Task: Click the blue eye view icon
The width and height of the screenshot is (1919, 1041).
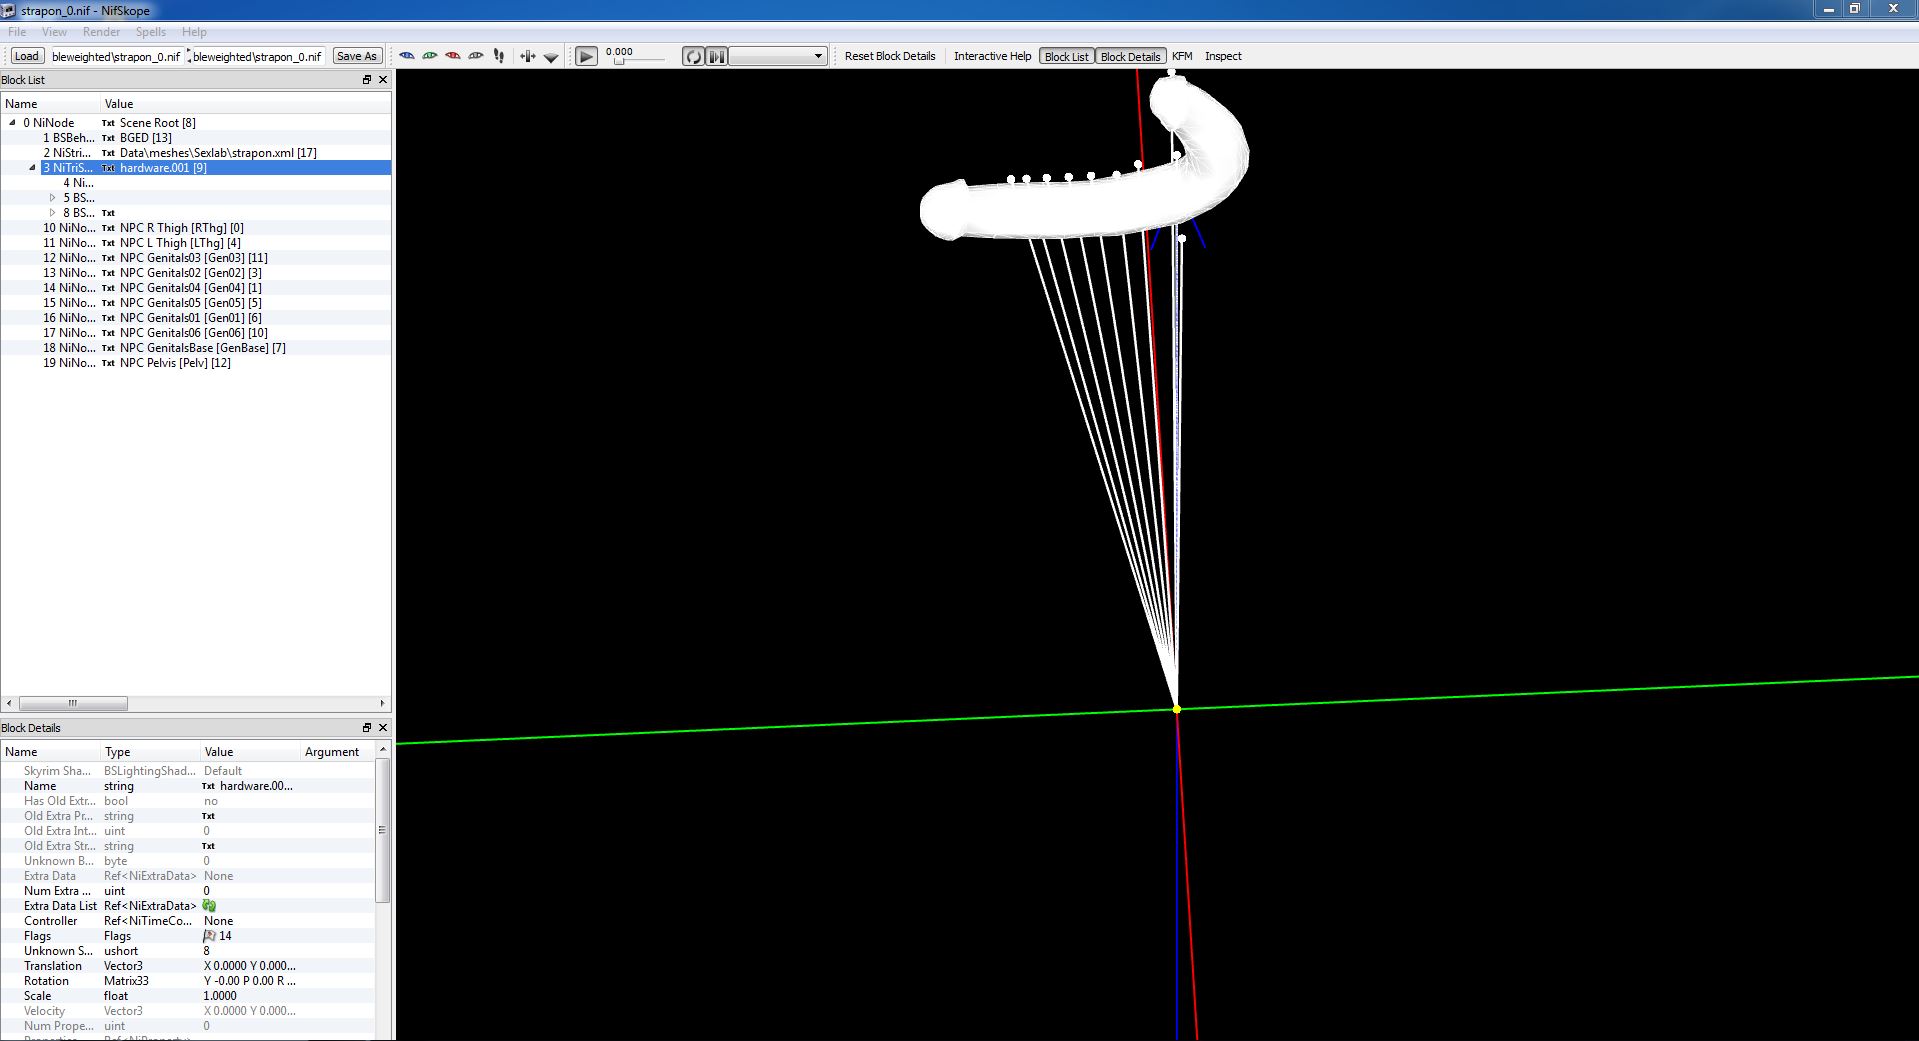Action: coord(407,56)
